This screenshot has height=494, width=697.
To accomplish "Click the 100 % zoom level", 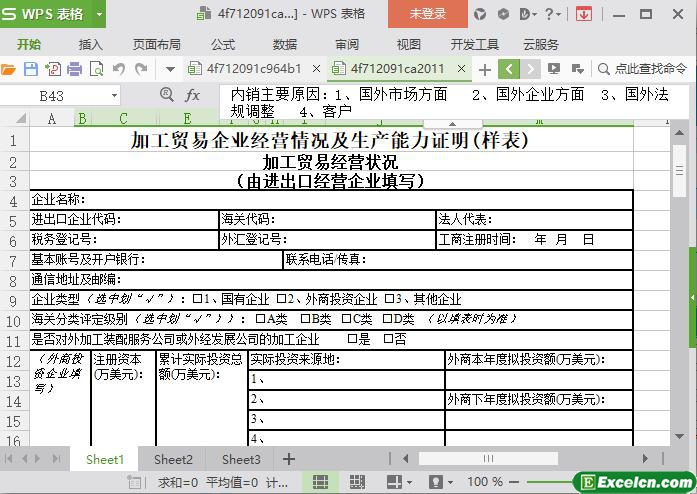I will pyautogui.click(x=485, y=482).
